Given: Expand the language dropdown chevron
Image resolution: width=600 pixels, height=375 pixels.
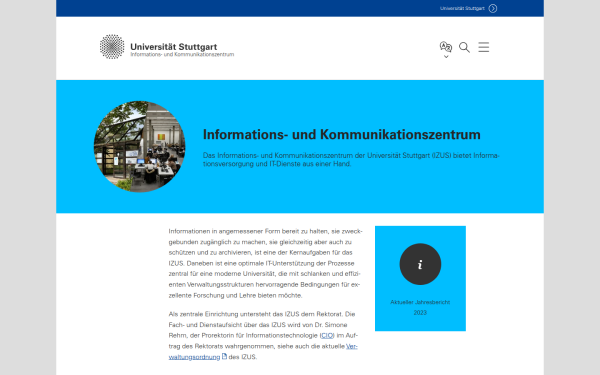Looking at the screenshot, I should 446,57.
